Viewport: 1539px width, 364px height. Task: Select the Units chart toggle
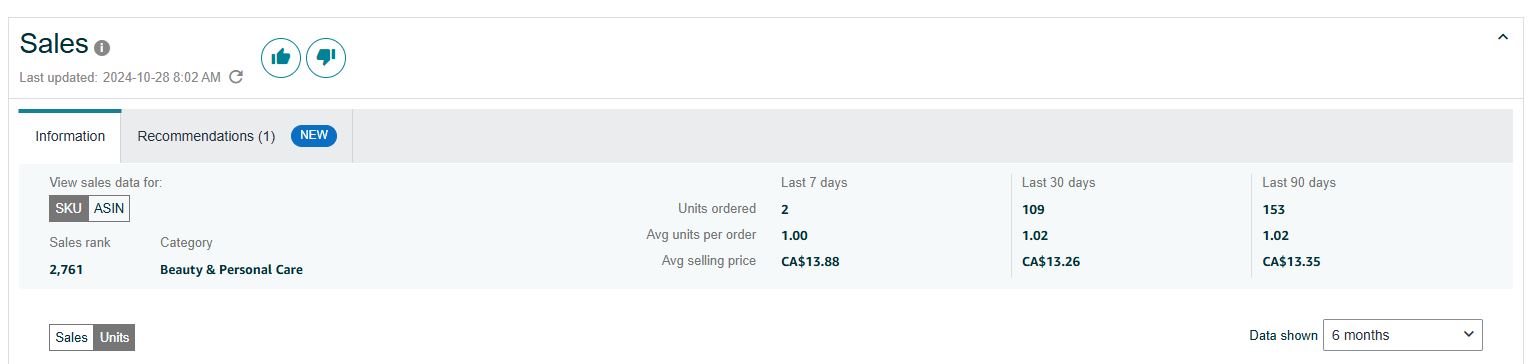[115, 338]
